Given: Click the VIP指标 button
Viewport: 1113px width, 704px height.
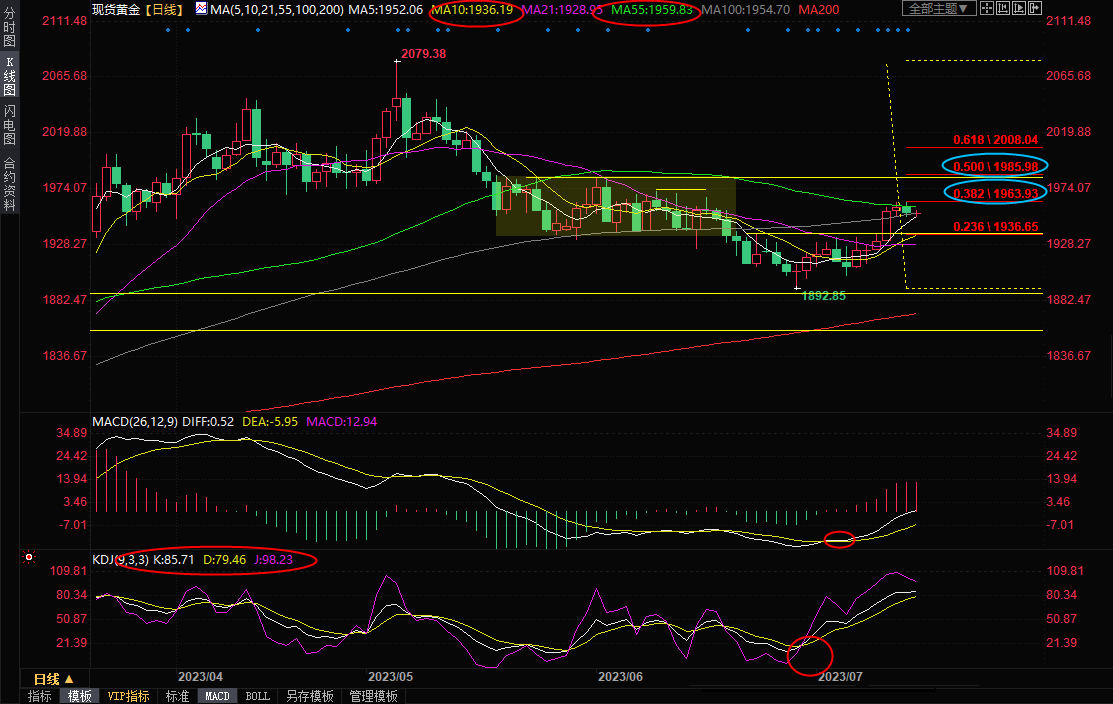Looking at the screenshot, I should tap(128, 696).
